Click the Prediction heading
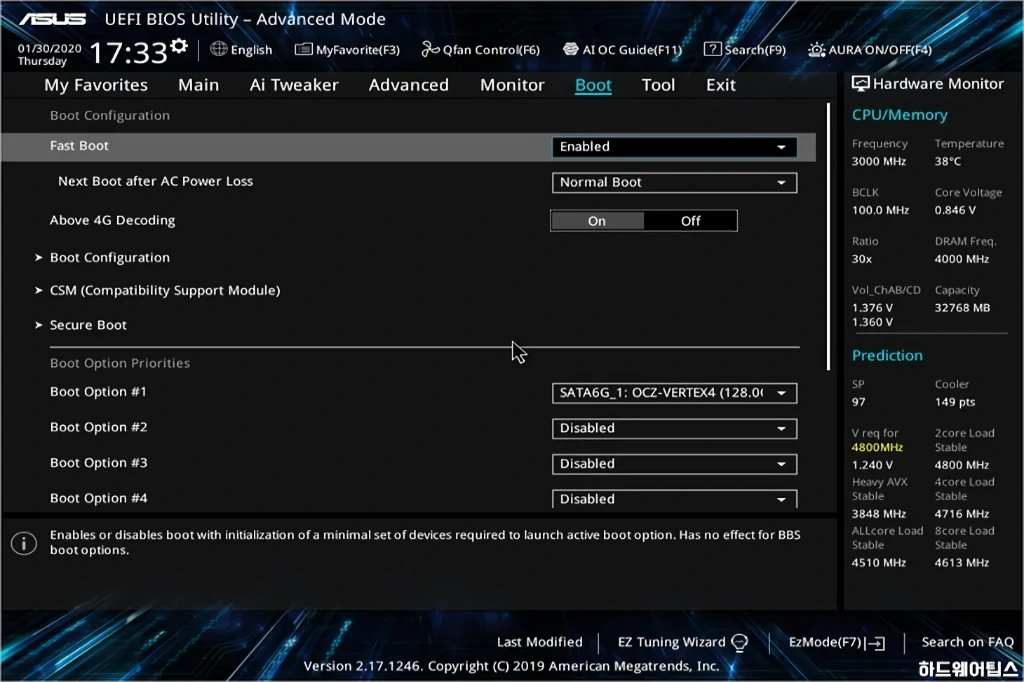 pos(887,355)
